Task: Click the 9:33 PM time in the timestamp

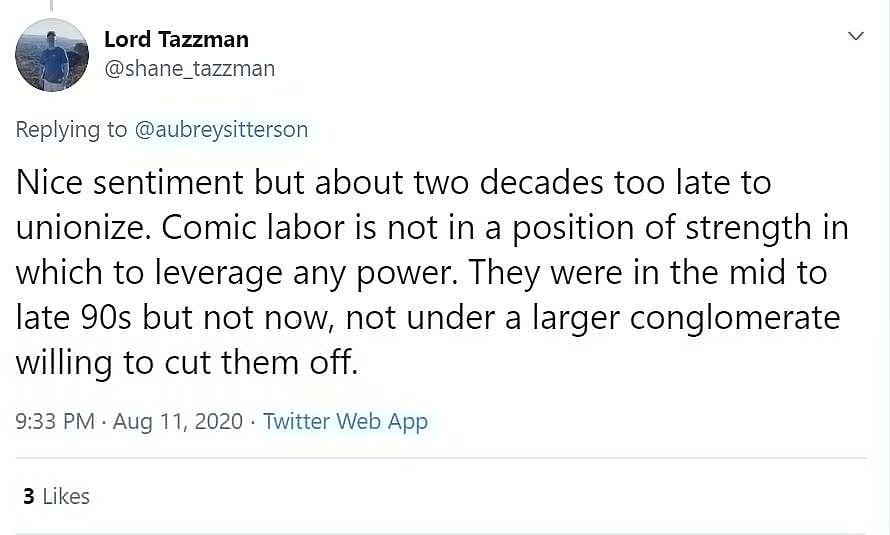Action: click(55, 422)
